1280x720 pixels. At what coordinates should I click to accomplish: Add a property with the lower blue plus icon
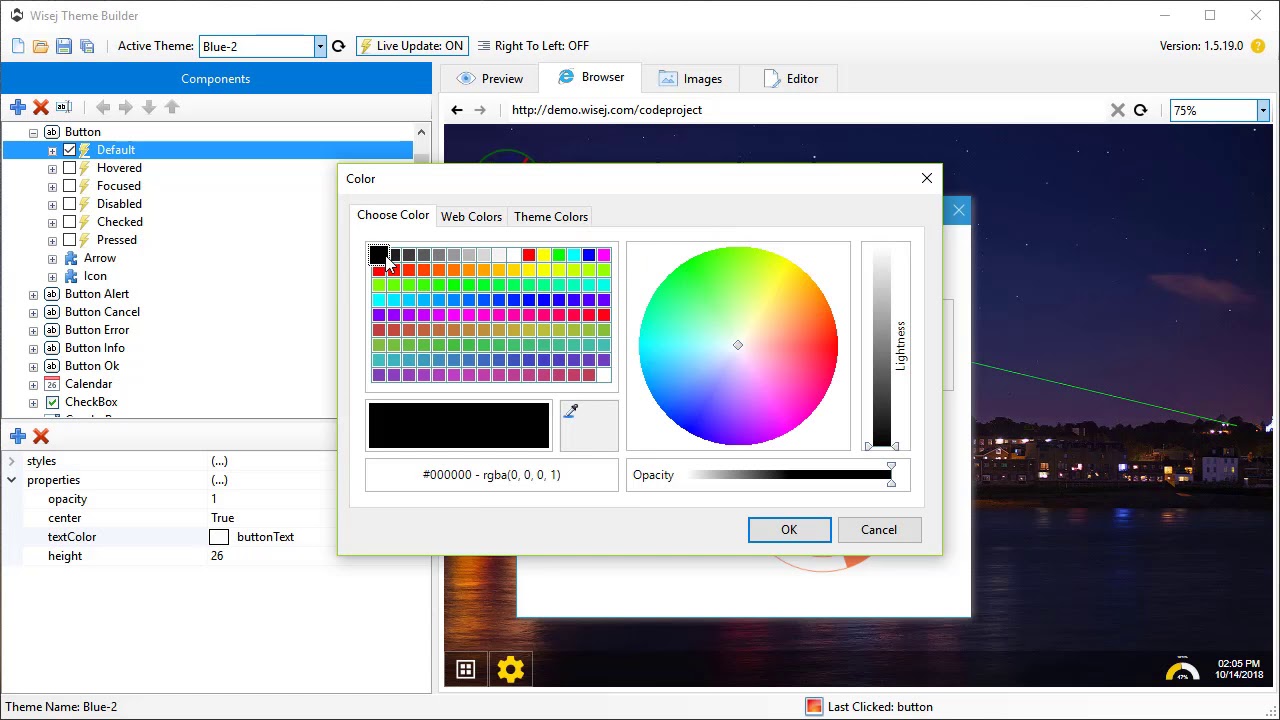pos(18,436)
